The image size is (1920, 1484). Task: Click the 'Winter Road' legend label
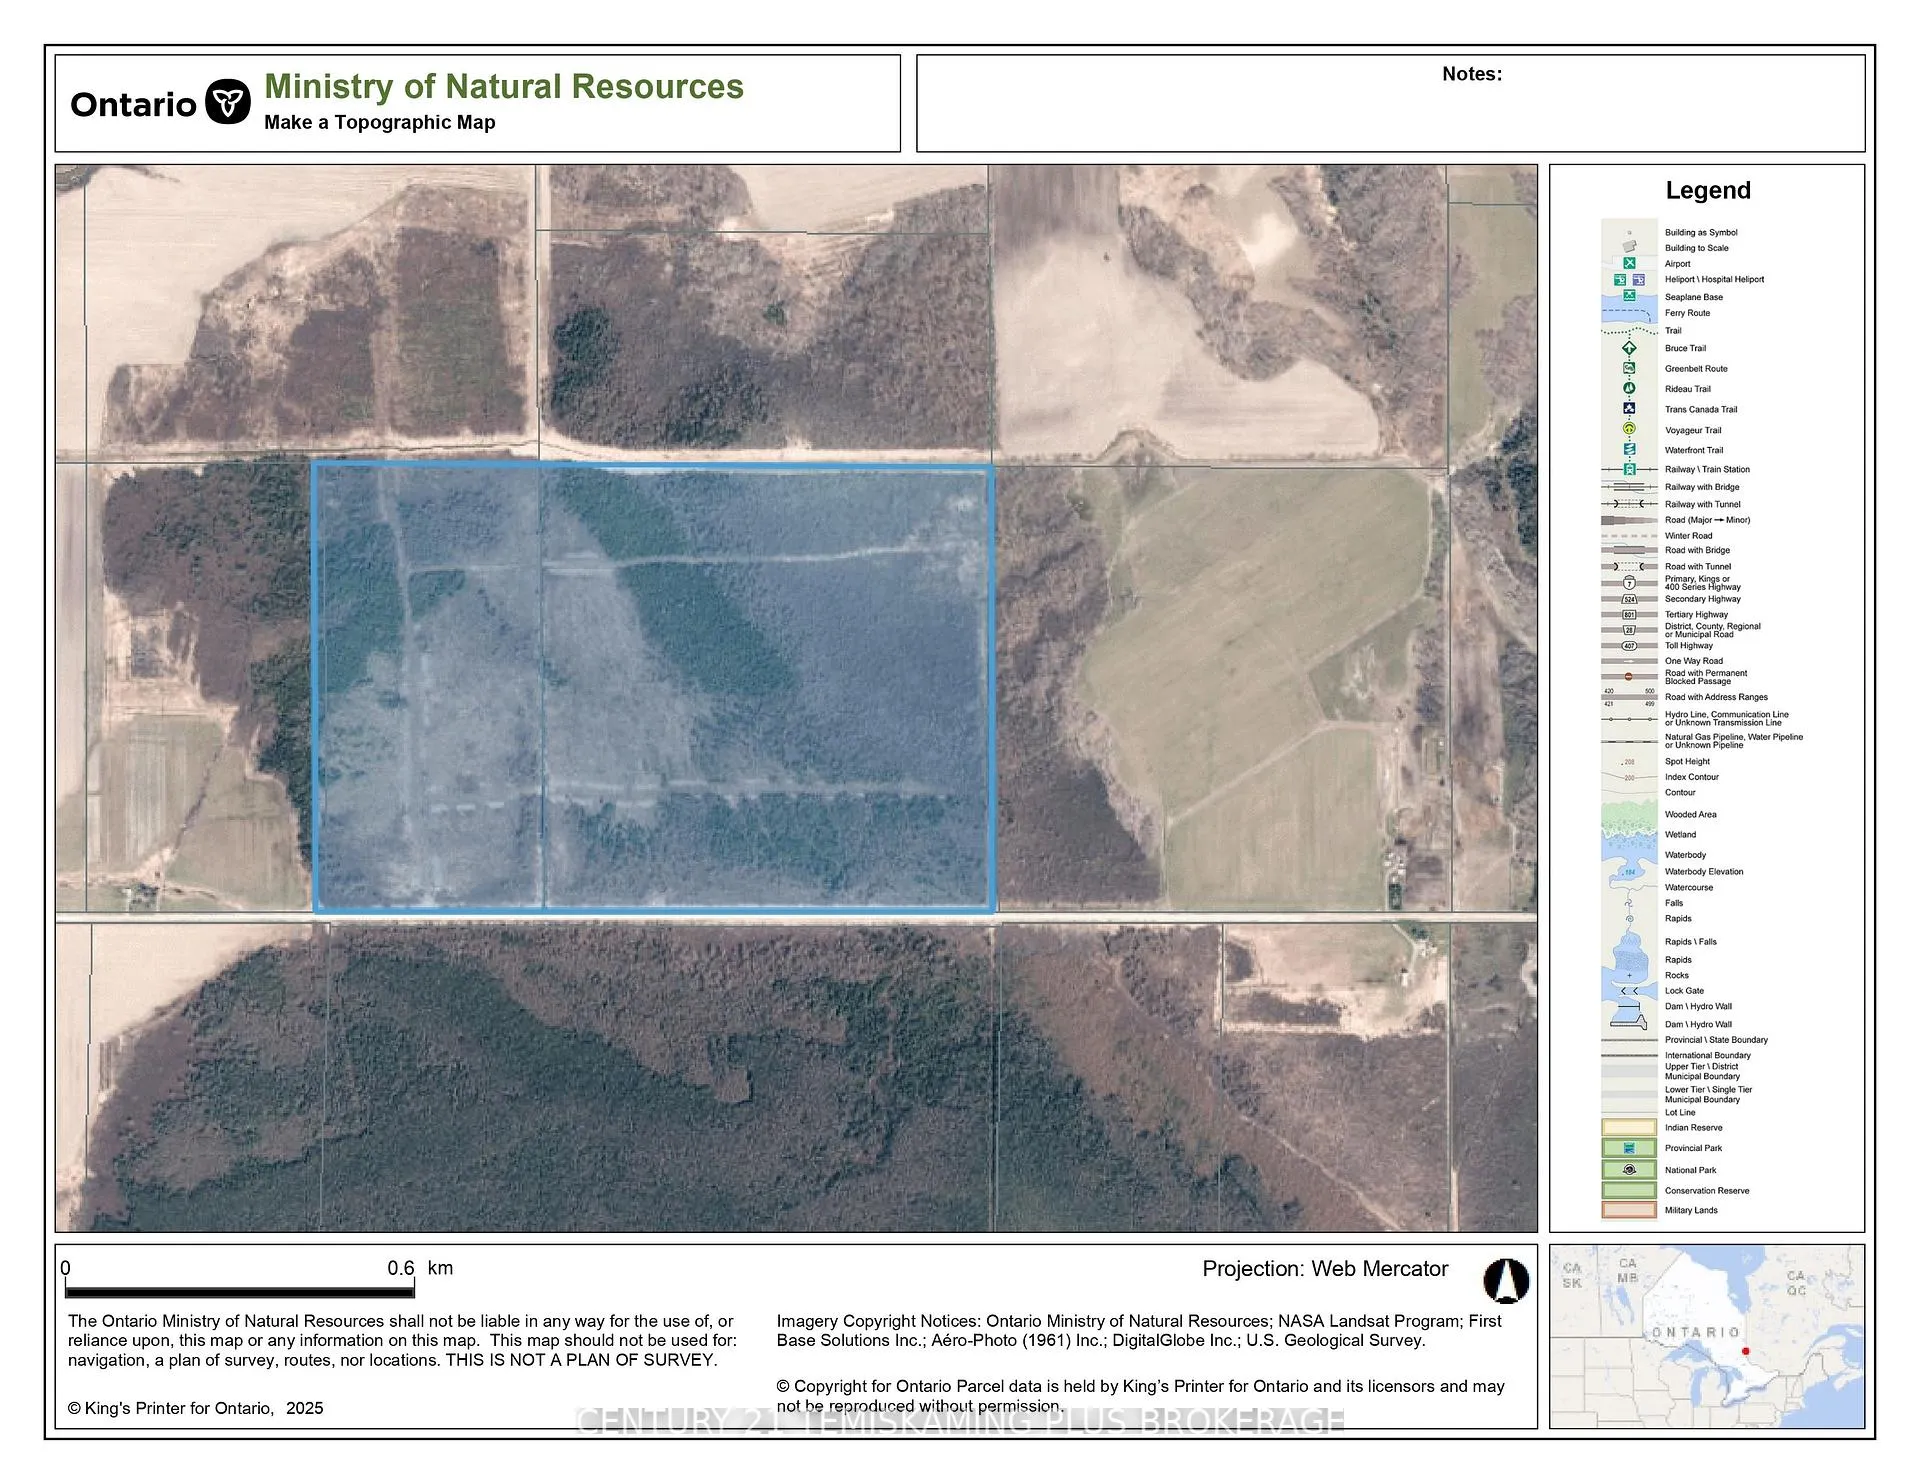1688,536
